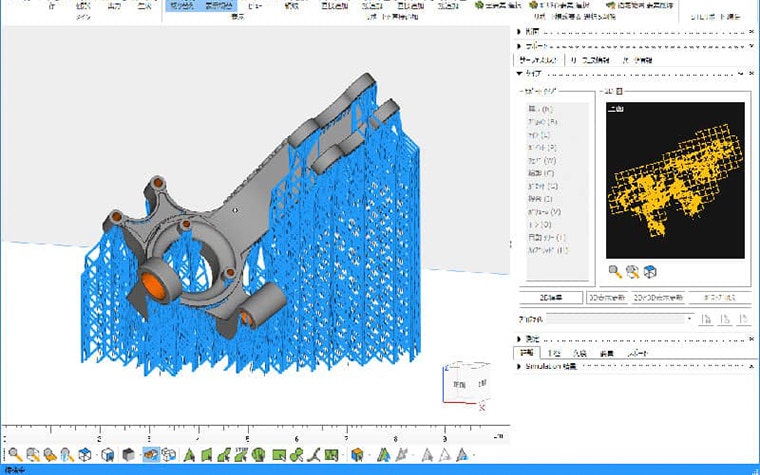
Task: Click the 2D/3D button below the preview
Action: [x=660, y=297]
